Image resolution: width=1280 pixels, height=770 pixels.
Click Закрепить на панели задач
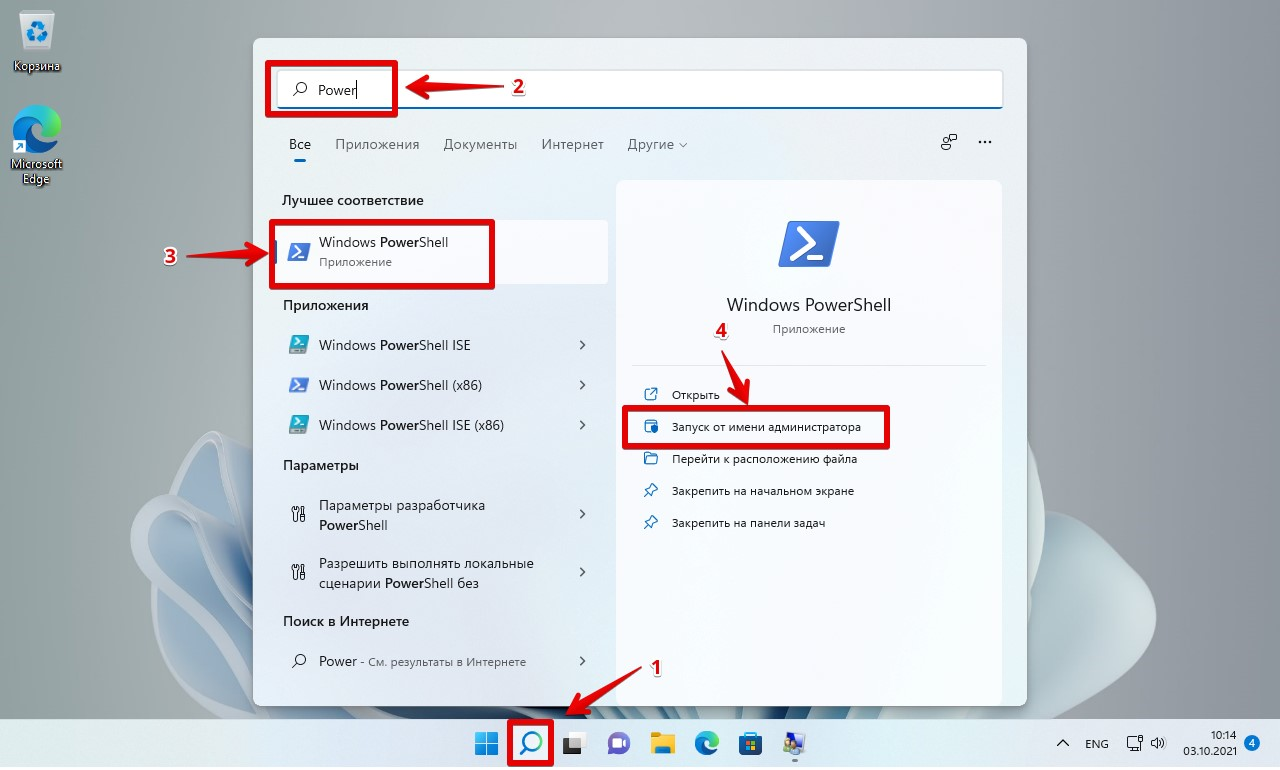(x=748, y=523)
